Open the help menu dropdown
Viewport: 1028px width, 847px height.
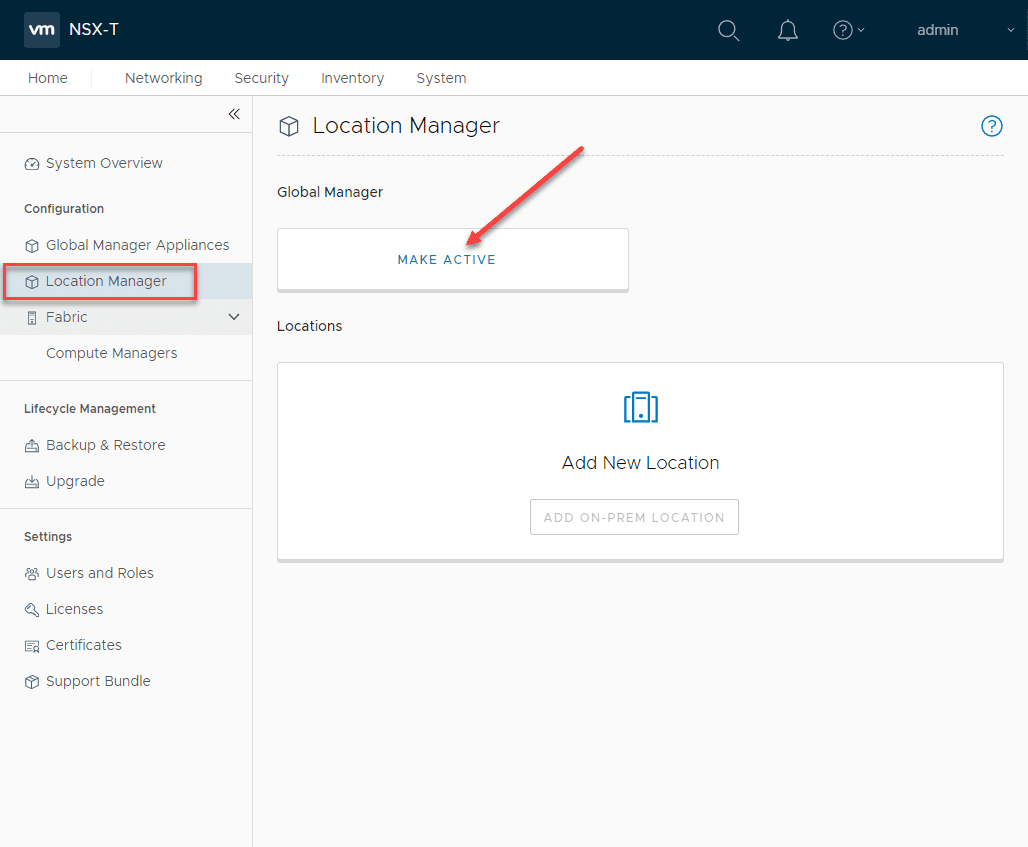(848, 29)
